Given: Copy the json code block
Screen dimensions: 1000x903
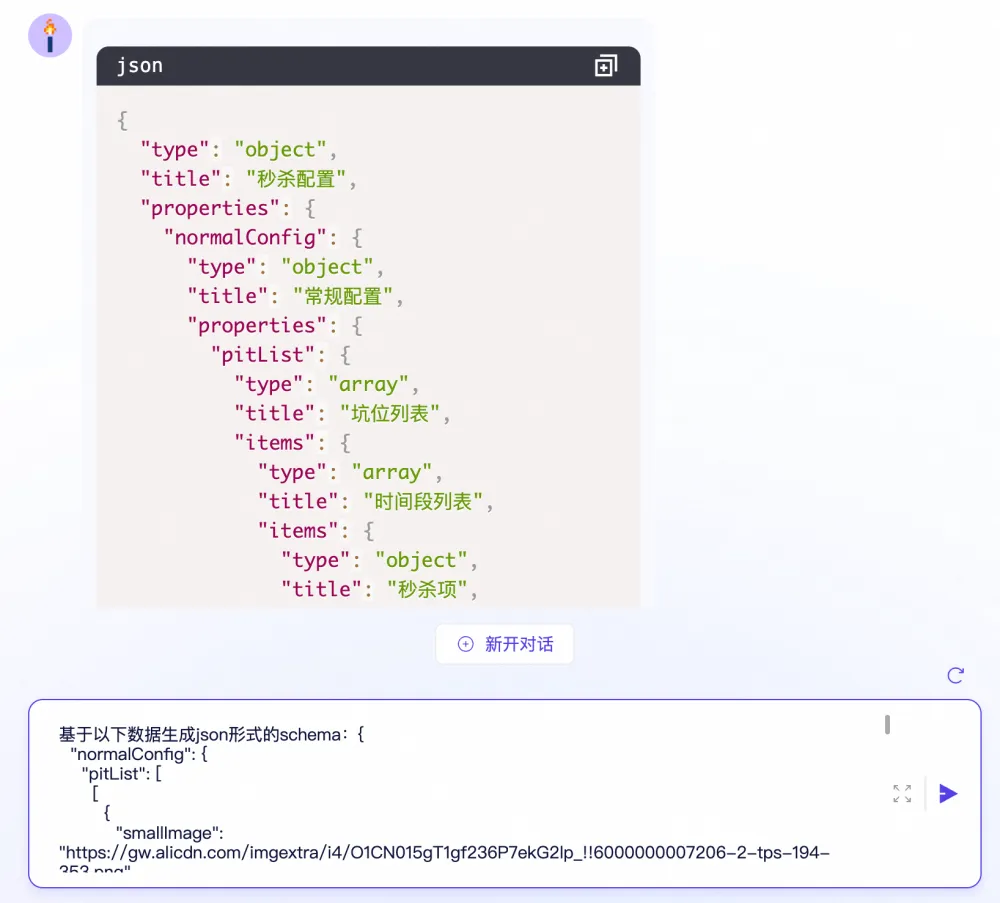Looking at the screenshot, I should (x=606, y=66).
